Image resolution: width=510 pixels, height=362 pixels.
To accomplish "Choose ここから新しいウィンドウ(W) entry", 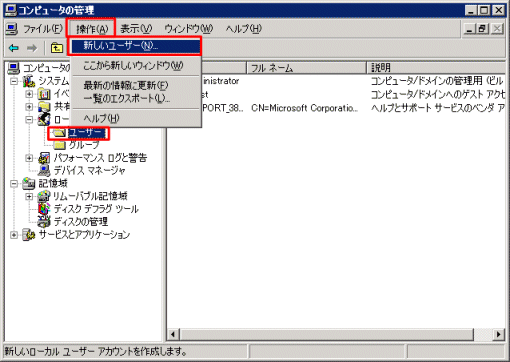I will [x=135, y=66].
